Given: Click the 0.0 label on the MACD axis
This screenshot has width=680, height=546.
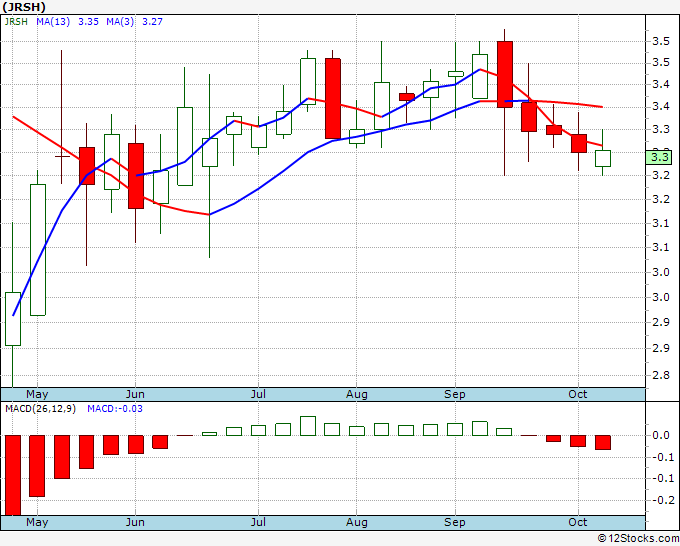Looking at the screenshot, I should (661, 435).
